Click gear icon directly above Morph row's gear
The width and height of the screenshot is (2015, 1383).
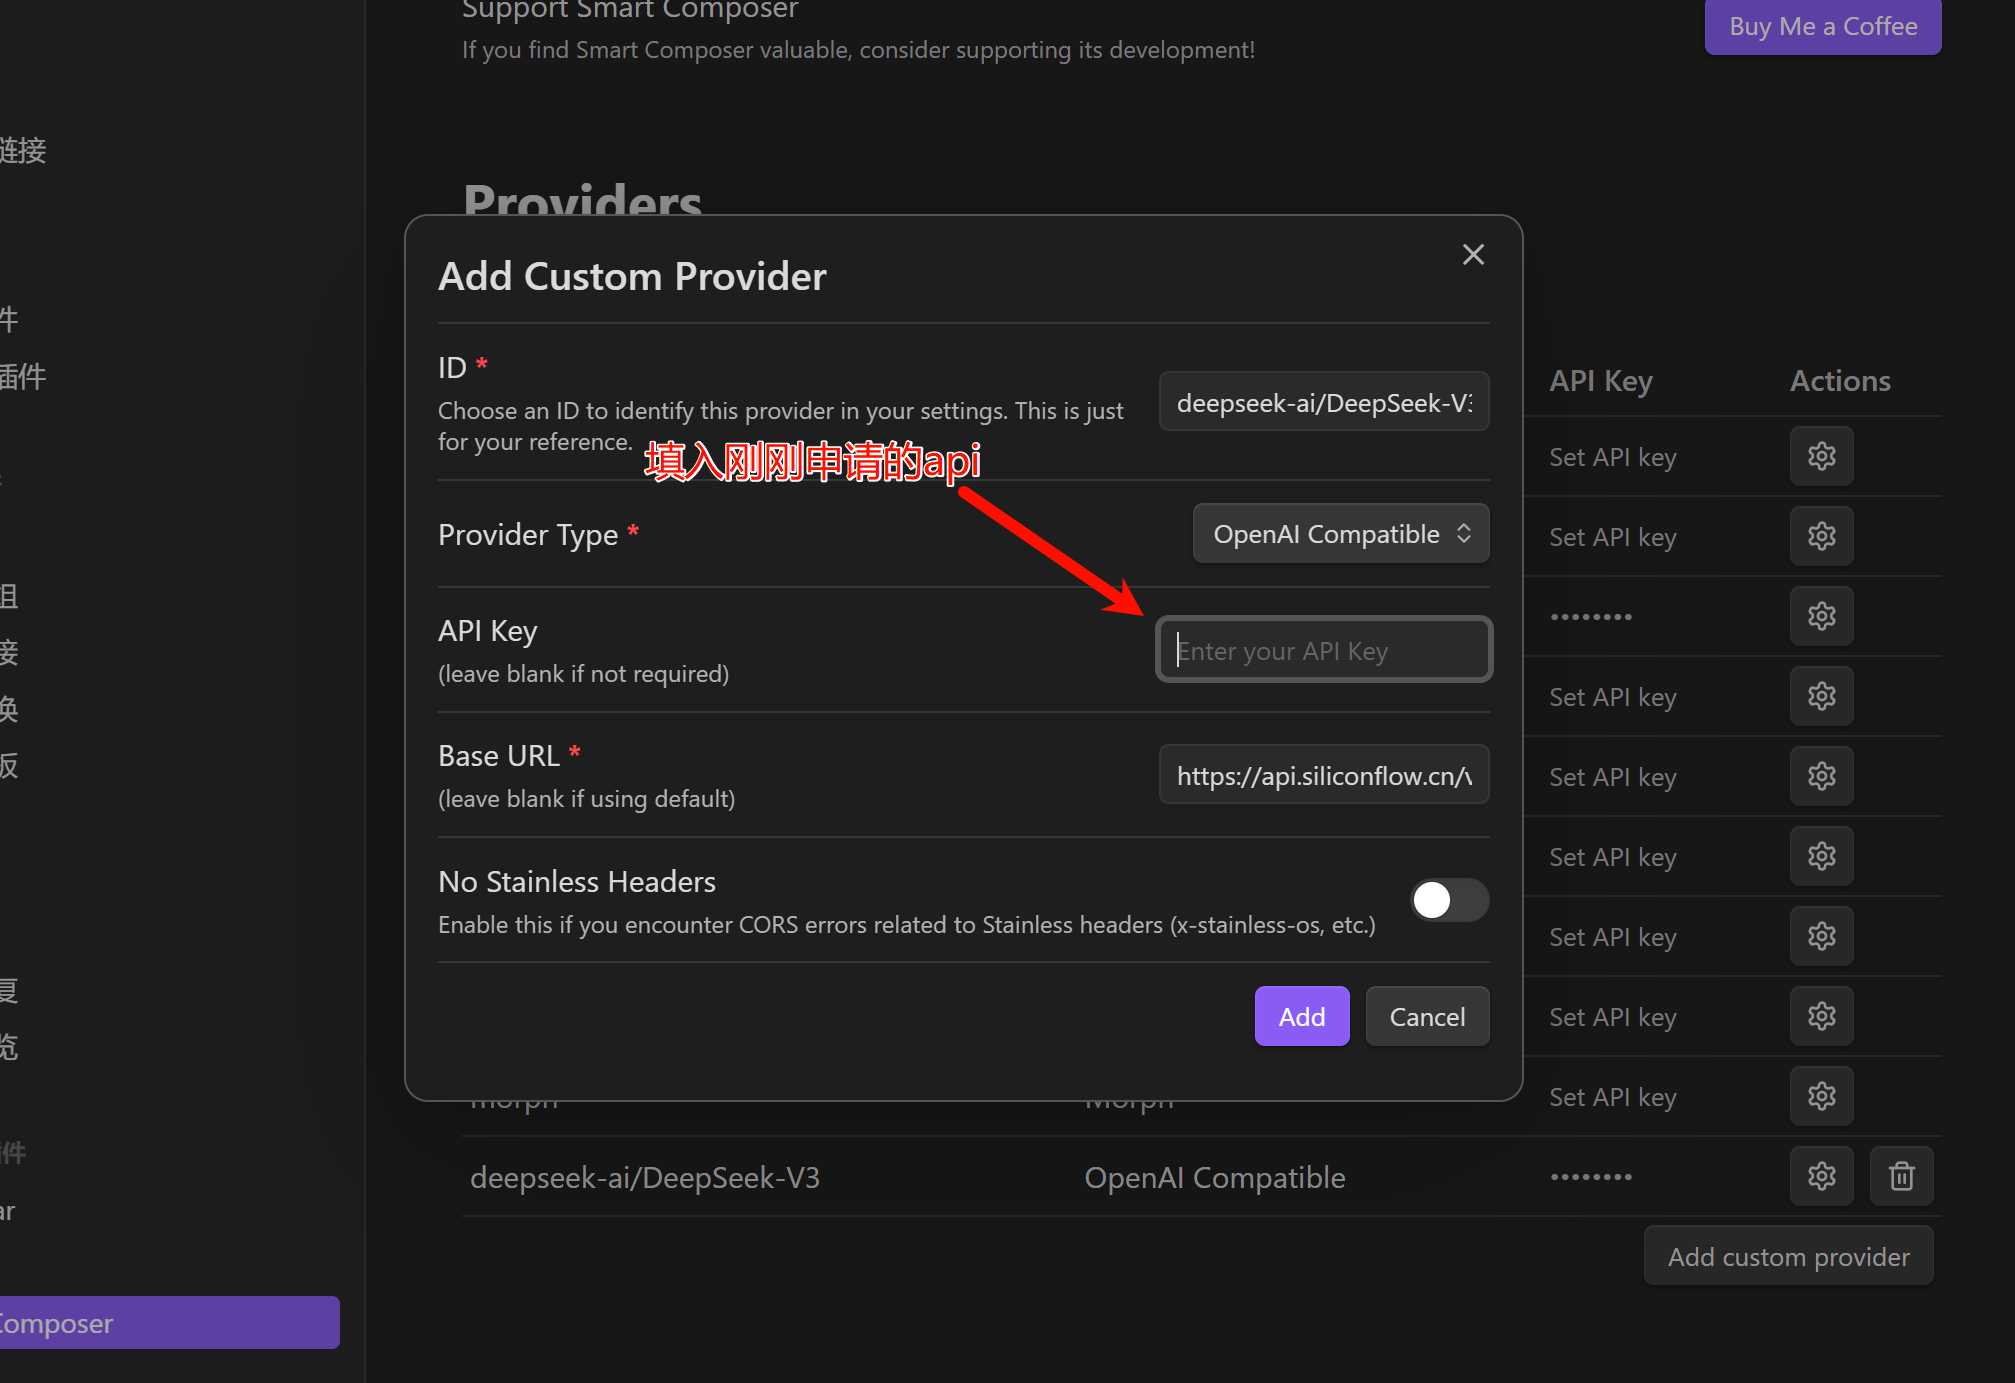coord(1821,1017)
